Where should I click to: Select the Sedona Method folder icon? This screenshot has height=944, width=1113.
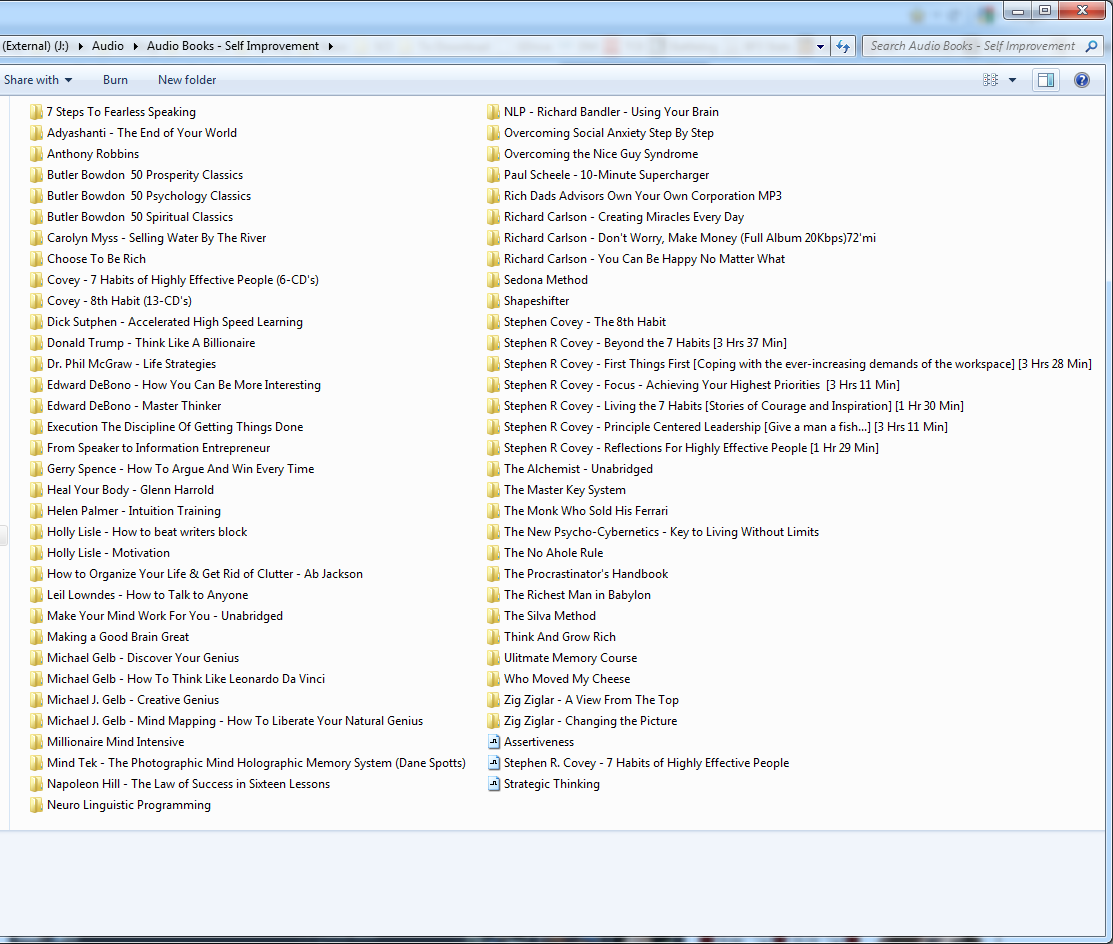coord(494,280)
